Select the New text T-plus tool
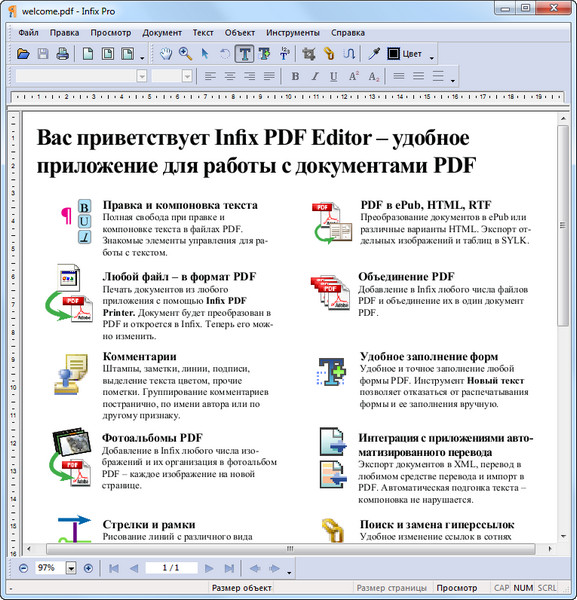 (x=264, y=54)
